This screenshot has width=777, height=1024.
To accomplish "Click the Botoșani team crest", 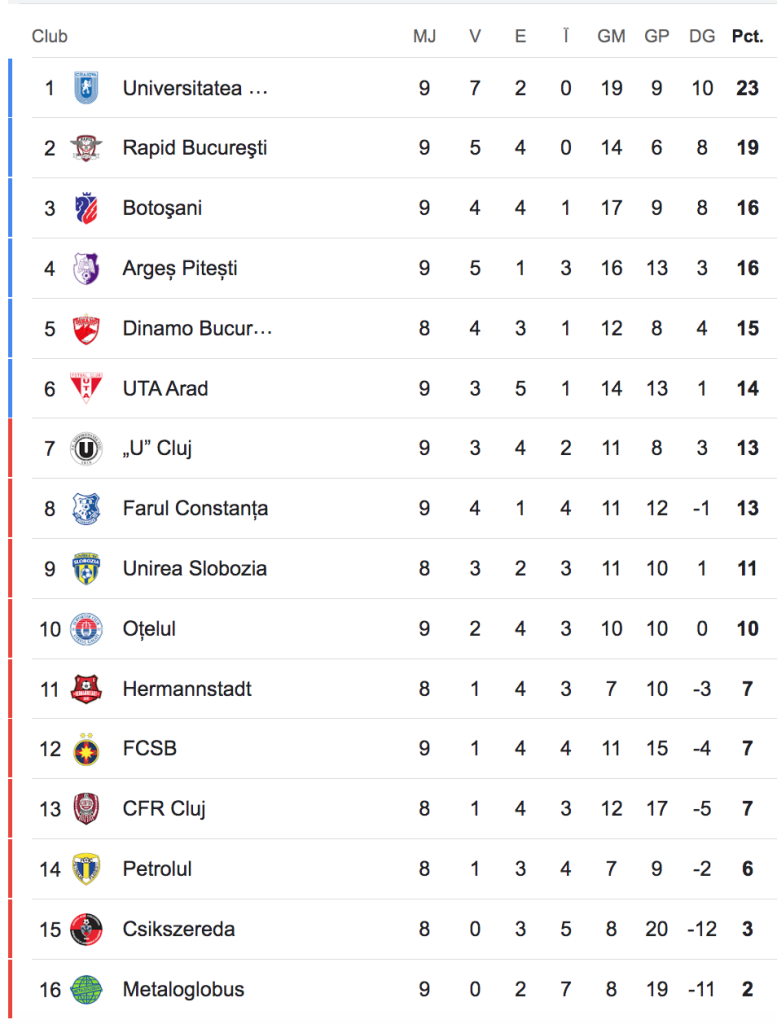I will (x=86, y=208).
